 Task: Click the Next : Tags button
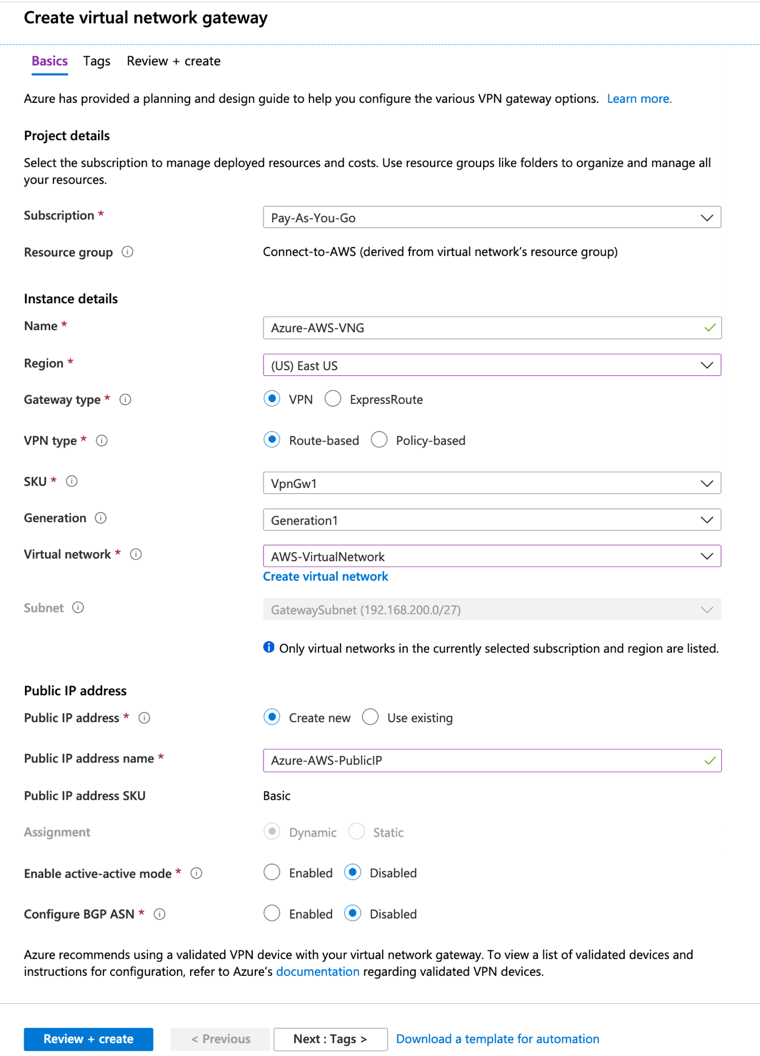pos(330,1039)
